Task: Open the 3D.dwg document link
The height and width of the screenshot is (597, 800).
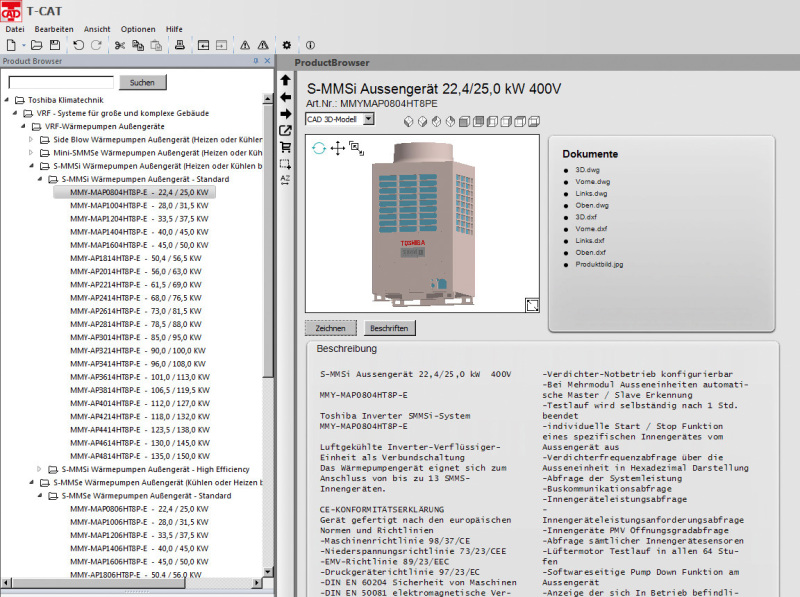Action: pos(587,170)
